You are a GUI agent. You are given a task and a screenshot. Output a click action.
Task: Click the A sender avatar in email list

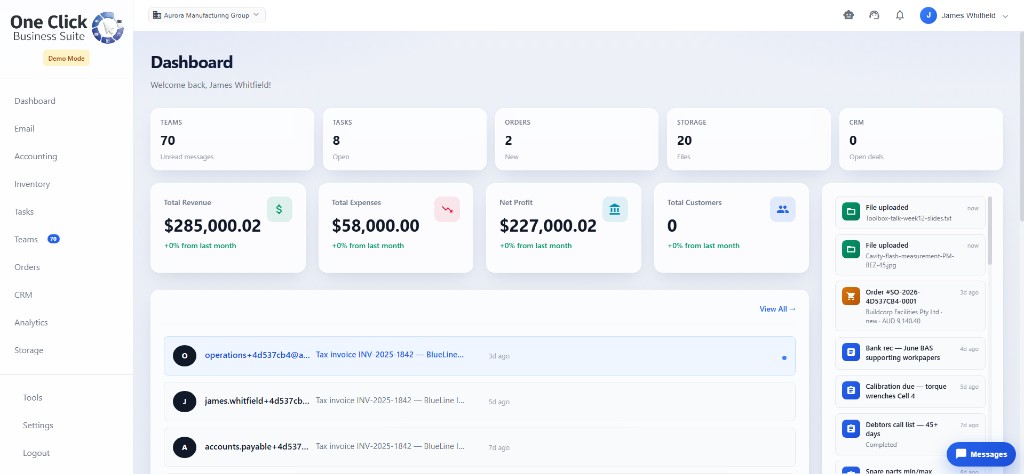coord(184,447)
